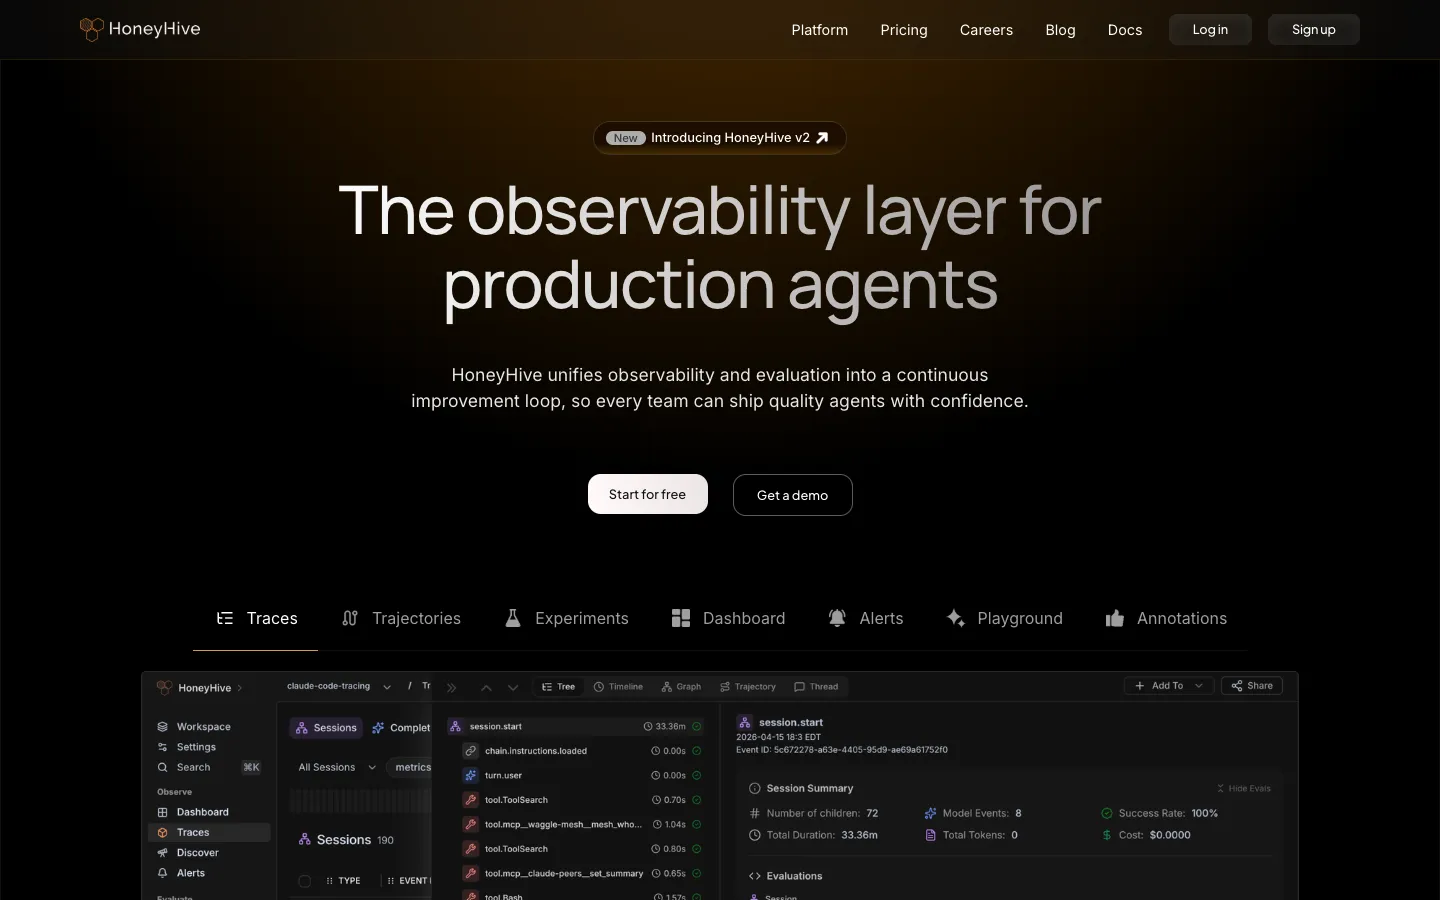Select the Playground sparkle icon
The image size is (1440, 900).
[x=956, y=618]
